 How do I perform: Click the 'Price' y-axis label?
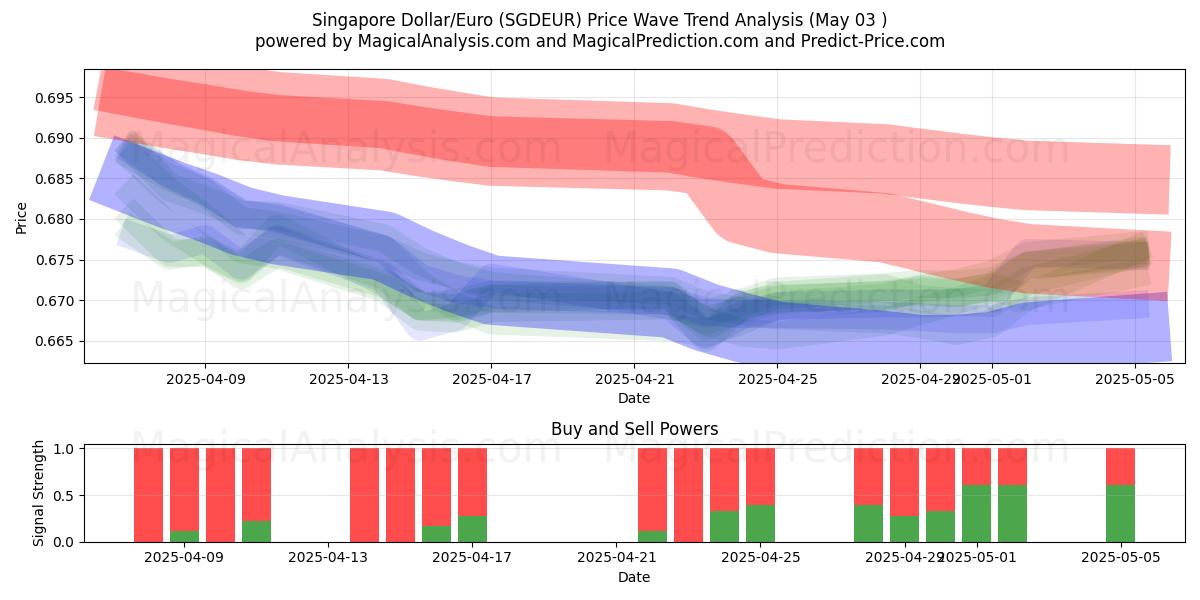click(22, 216)
